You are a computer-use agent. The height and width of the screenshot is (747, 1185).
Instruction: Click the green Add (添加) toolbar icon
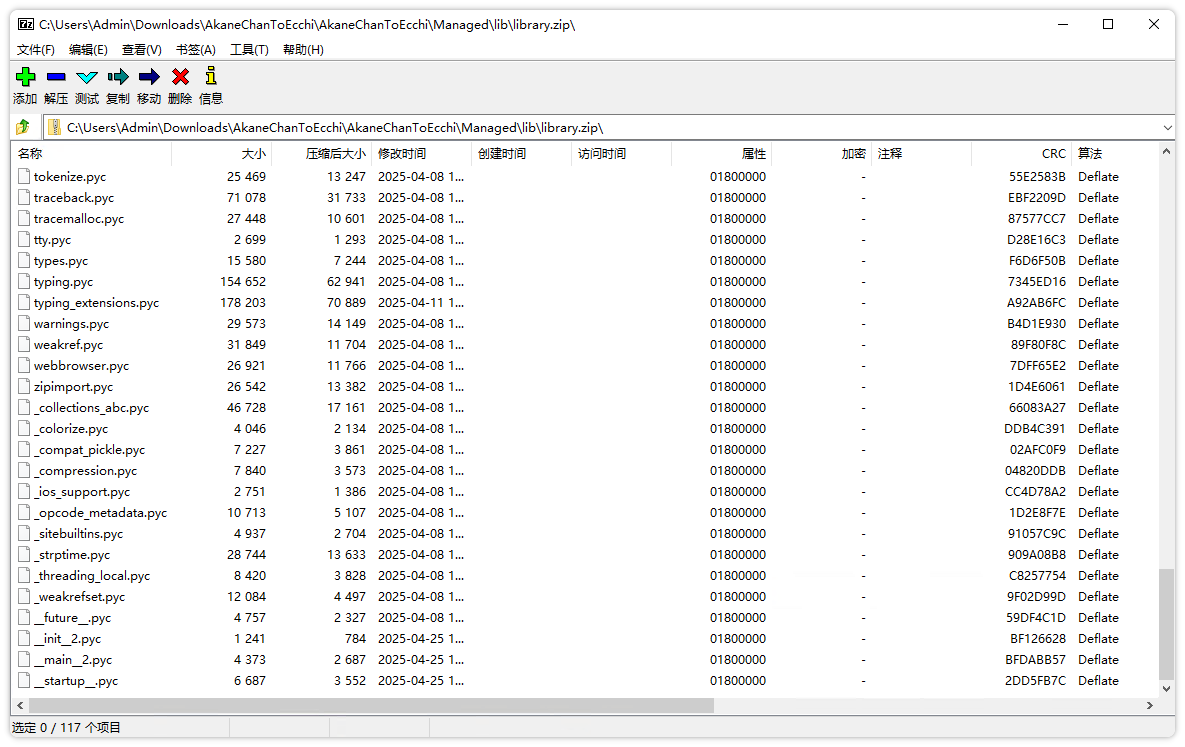[25, 77]
